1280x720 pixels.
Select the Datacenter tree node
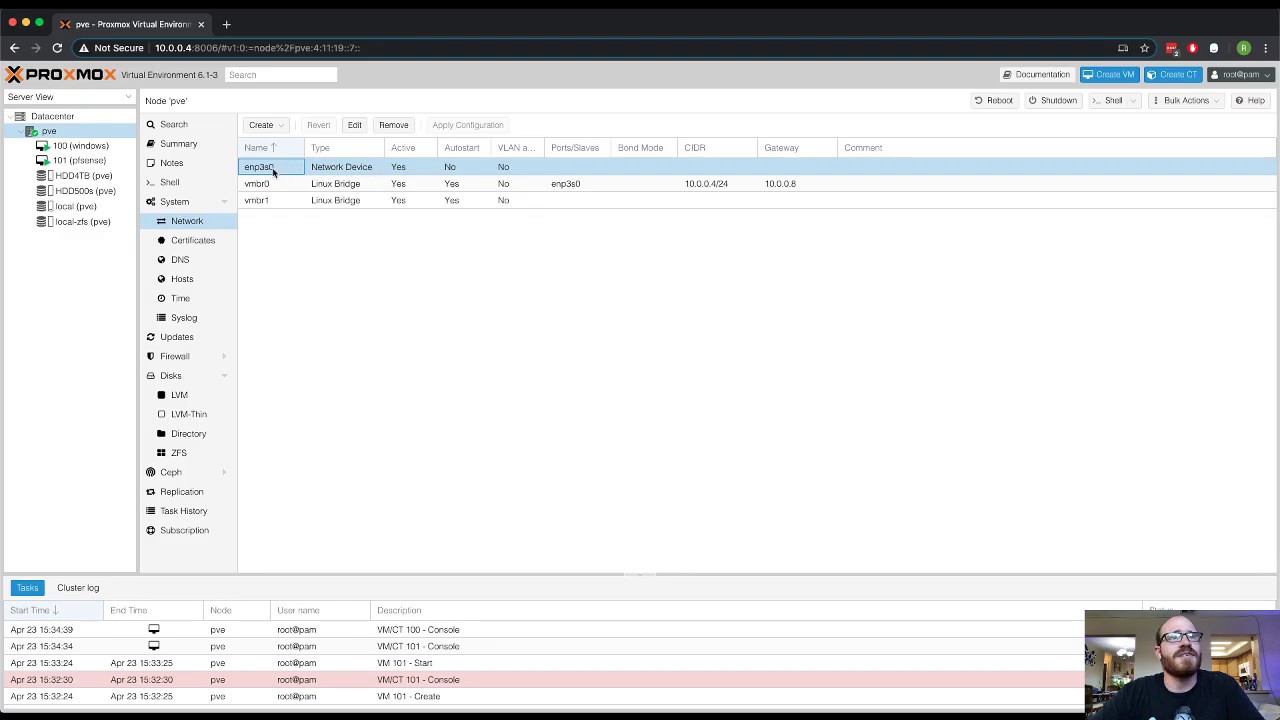[52, 116]
